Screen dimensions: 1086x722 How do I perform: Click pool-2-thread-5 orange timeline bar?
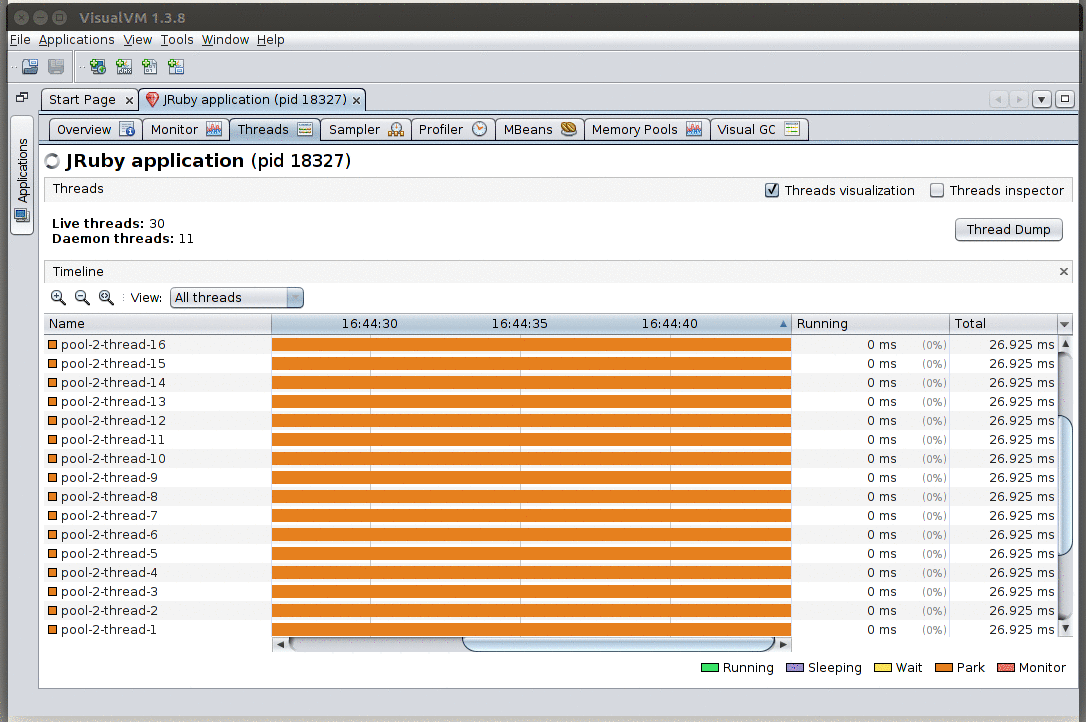click(x=531, y=554)
